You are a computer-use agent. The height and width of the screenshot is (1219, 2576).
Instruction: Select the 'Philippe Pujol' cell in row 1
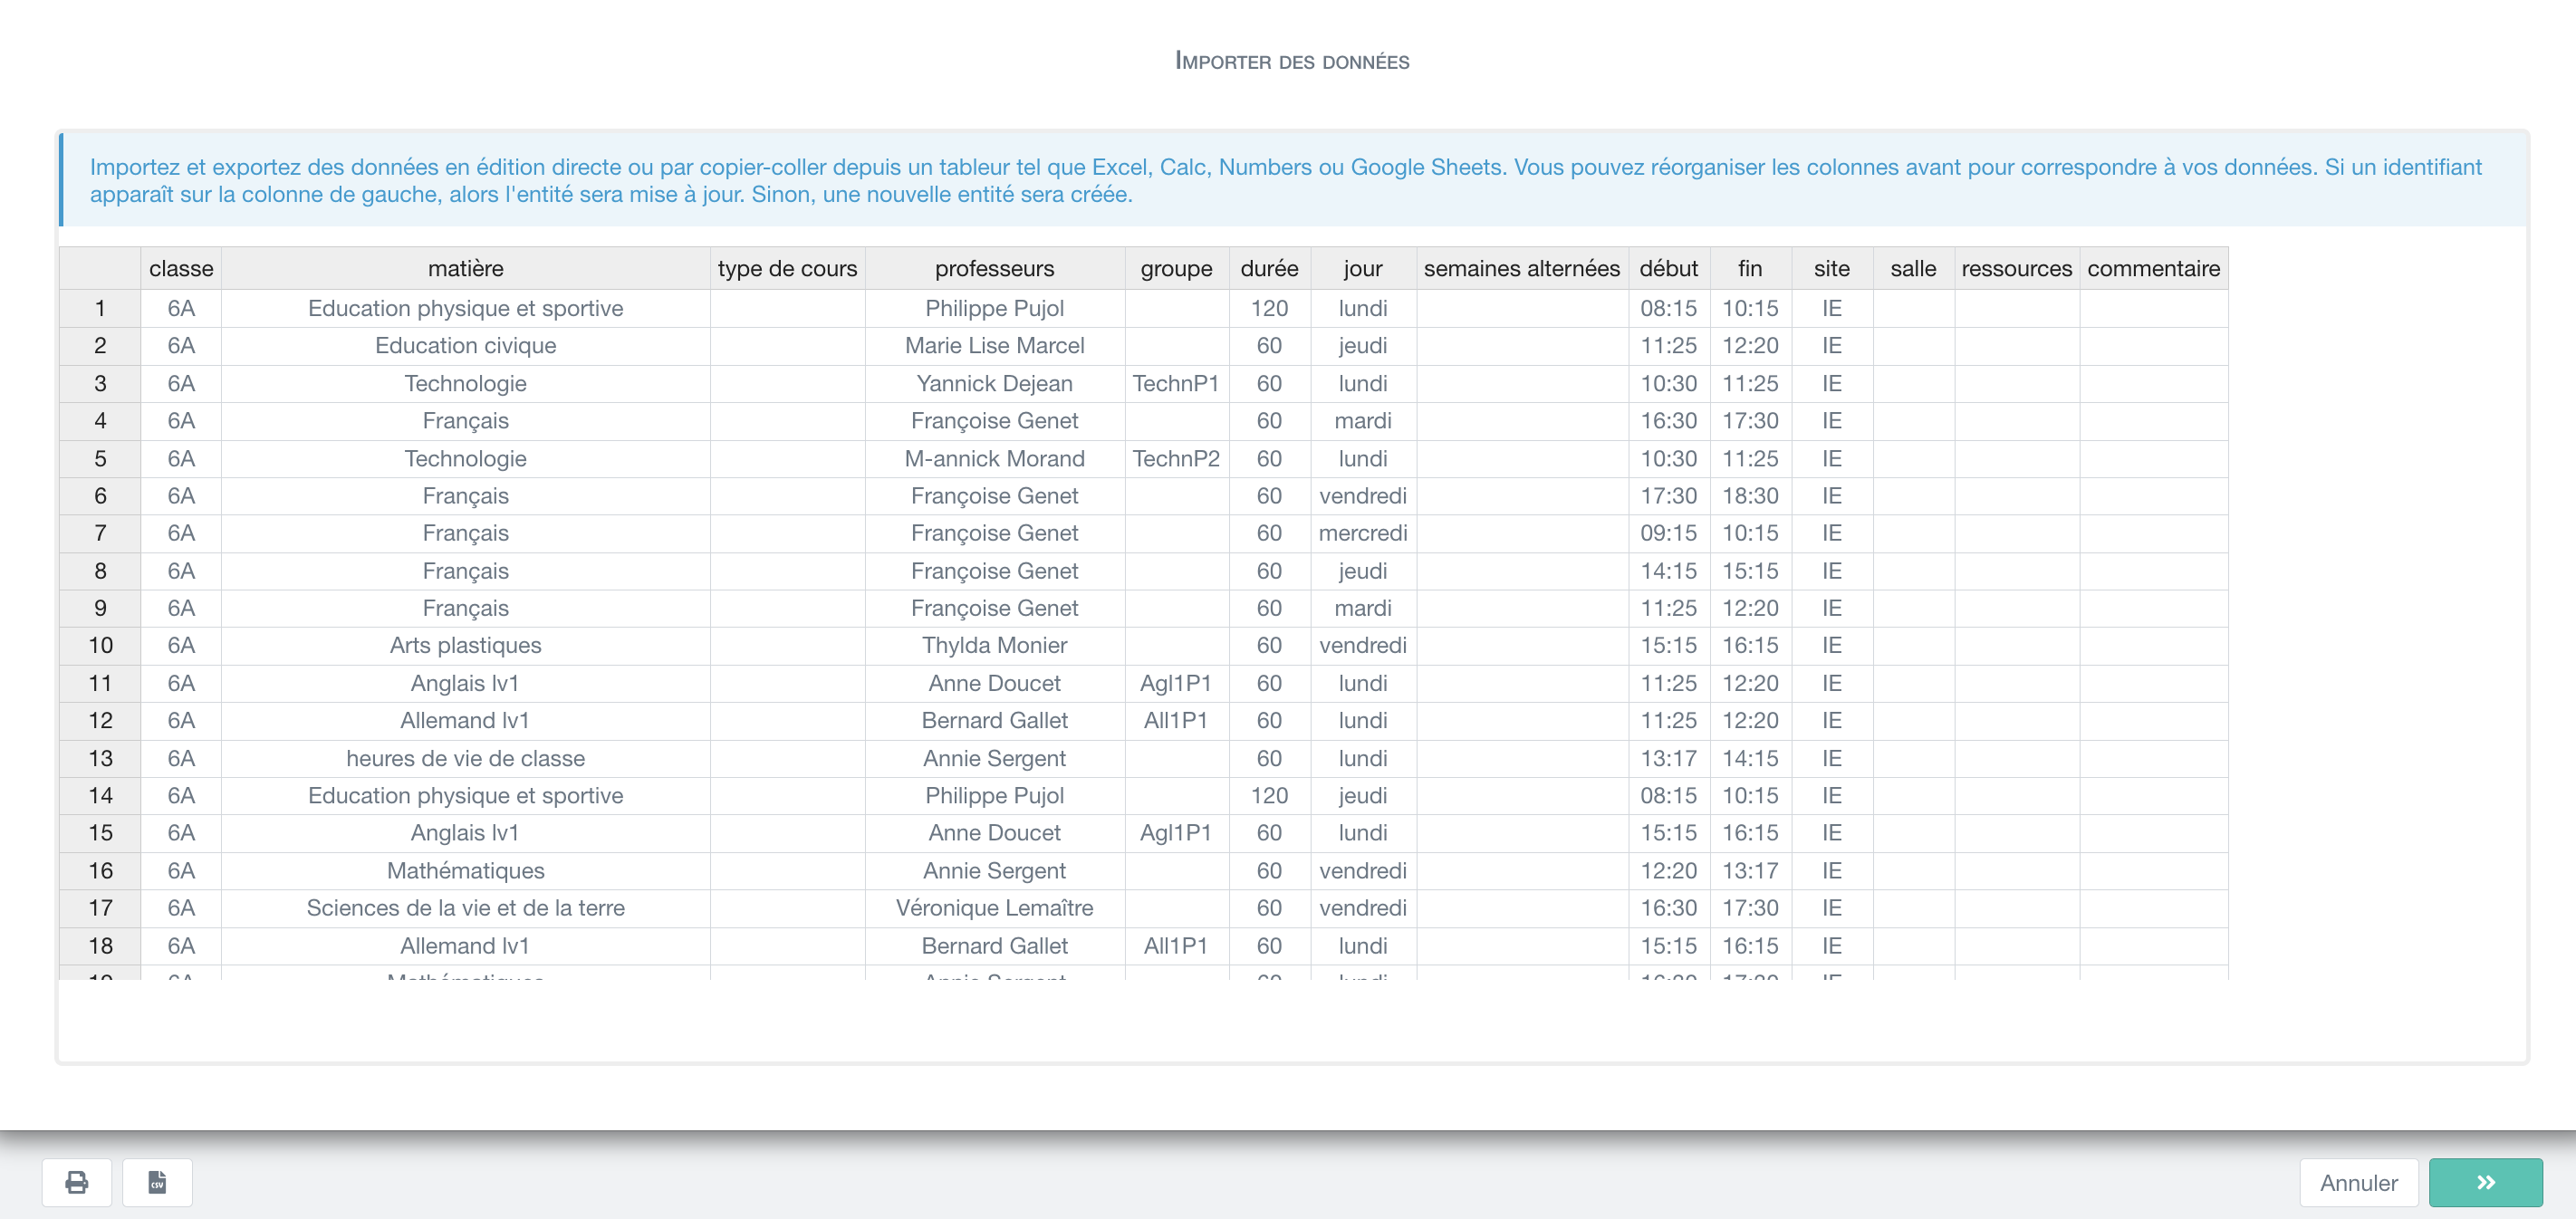coord(994,308)
